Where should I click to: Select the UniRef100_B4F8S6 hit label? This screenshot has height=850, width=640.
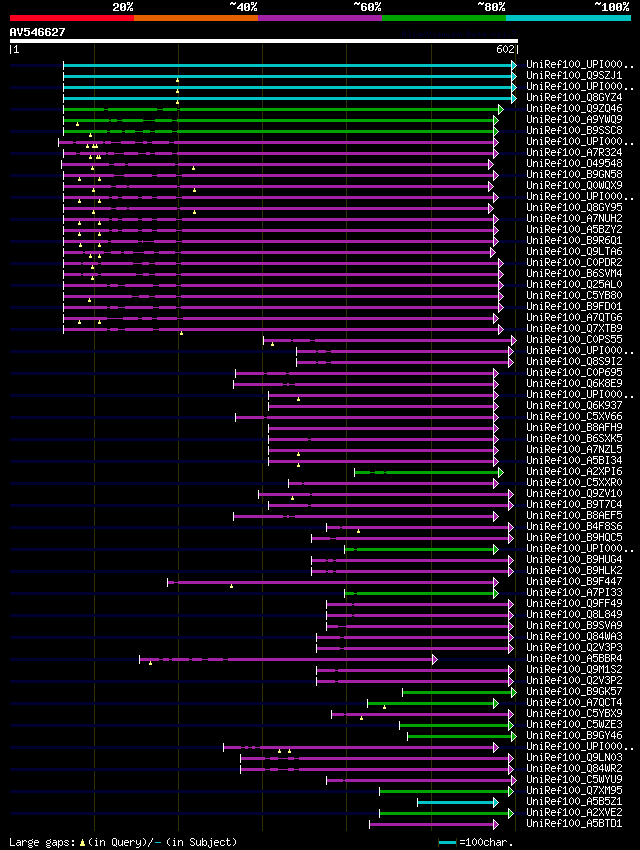574,527
